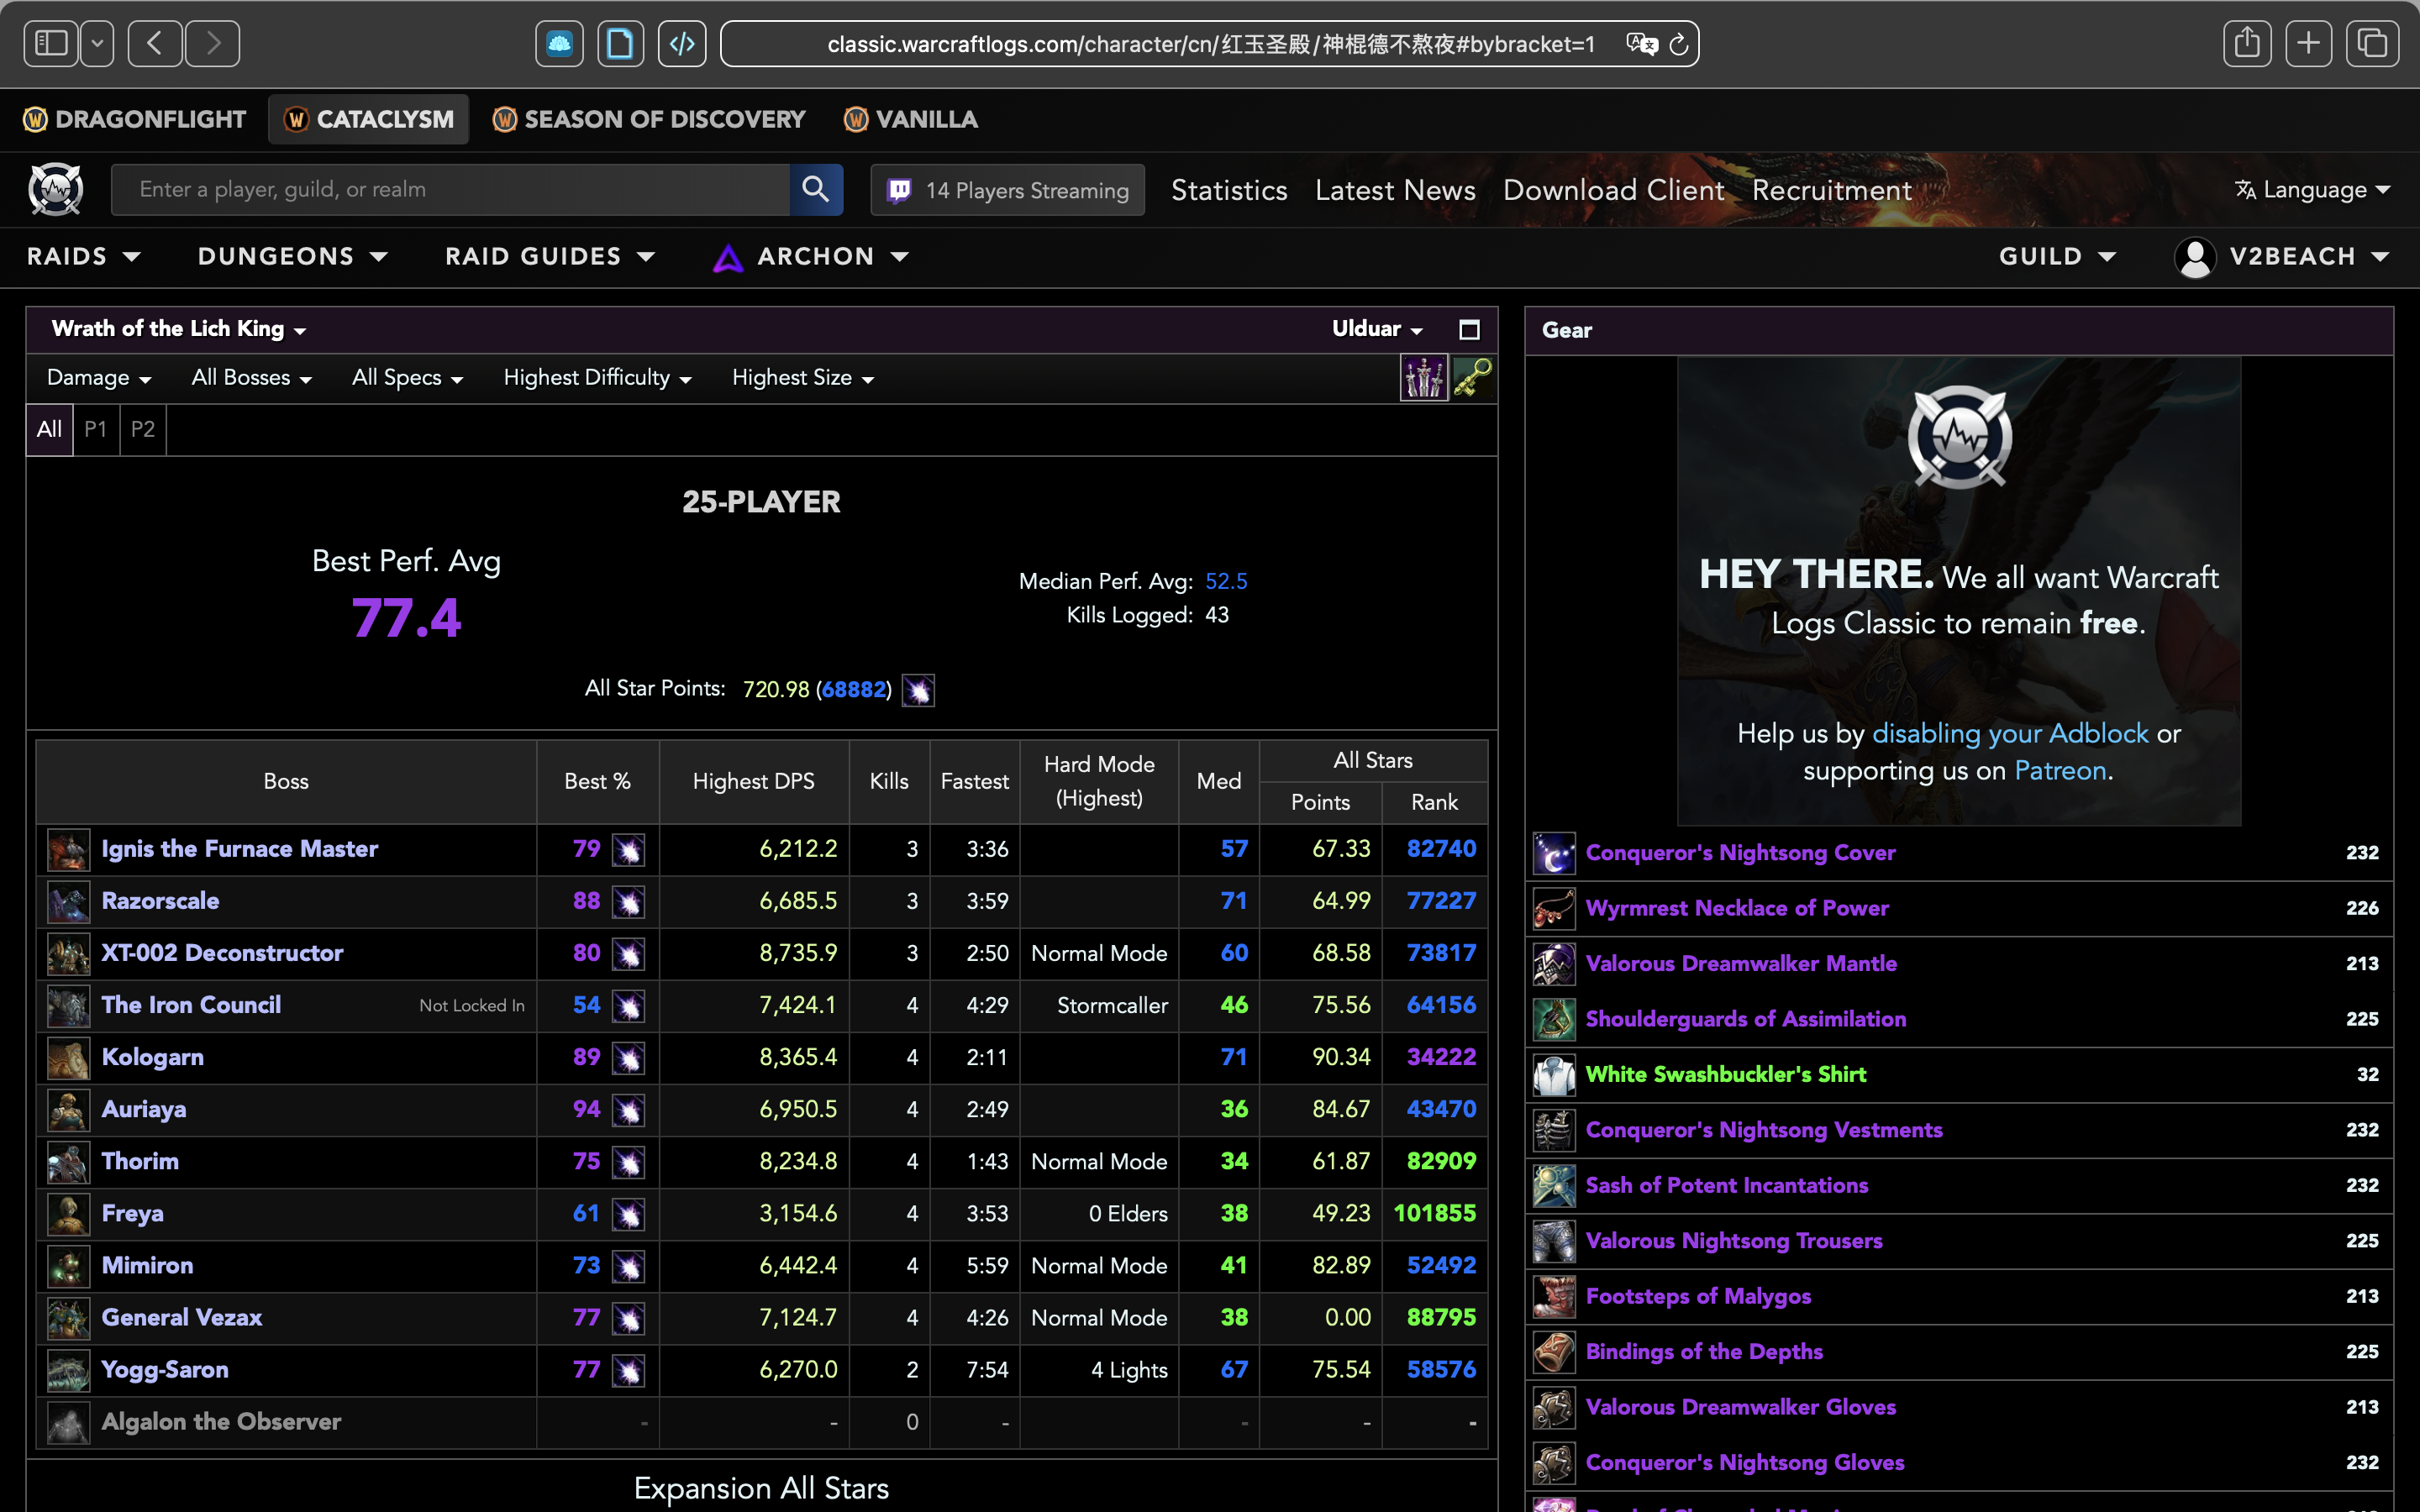Click the character portrait icon top right
2420x1512 pixels.
coord(2191,256)
